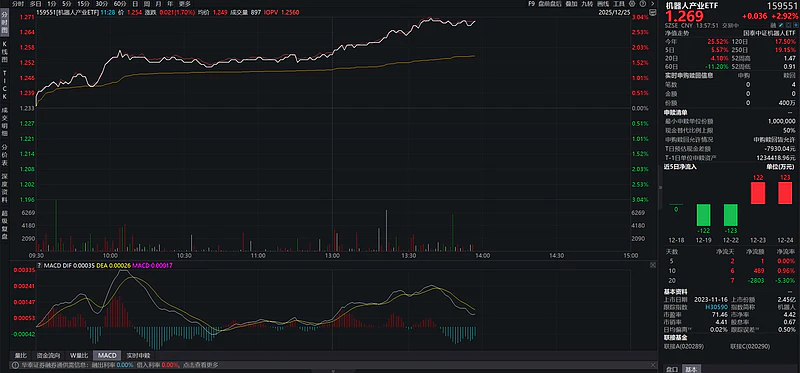Switch to 量比 indicator tab
Viewport: 800px width, 373px height.
20,355
